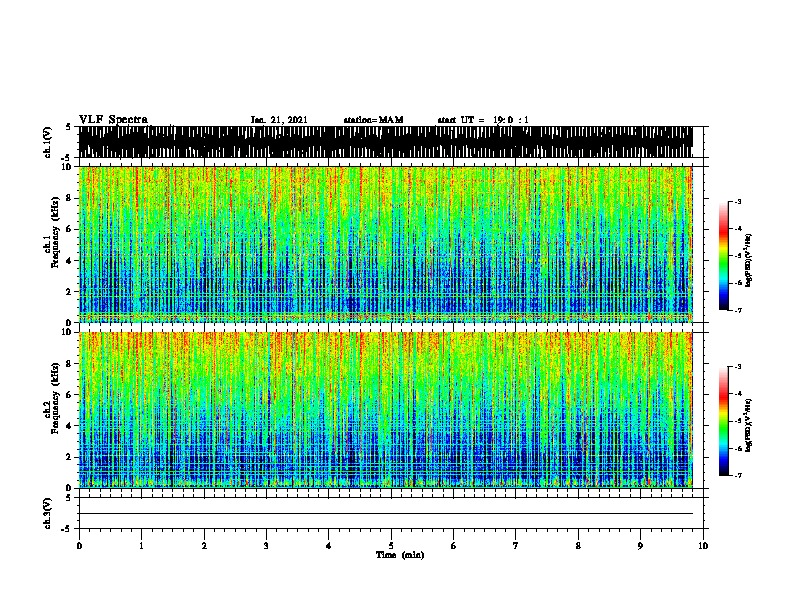The height and width of the screenshot is (612, 792).
Task: Click the ch.1 color scale bar
Action: click(x=724, y=256)
